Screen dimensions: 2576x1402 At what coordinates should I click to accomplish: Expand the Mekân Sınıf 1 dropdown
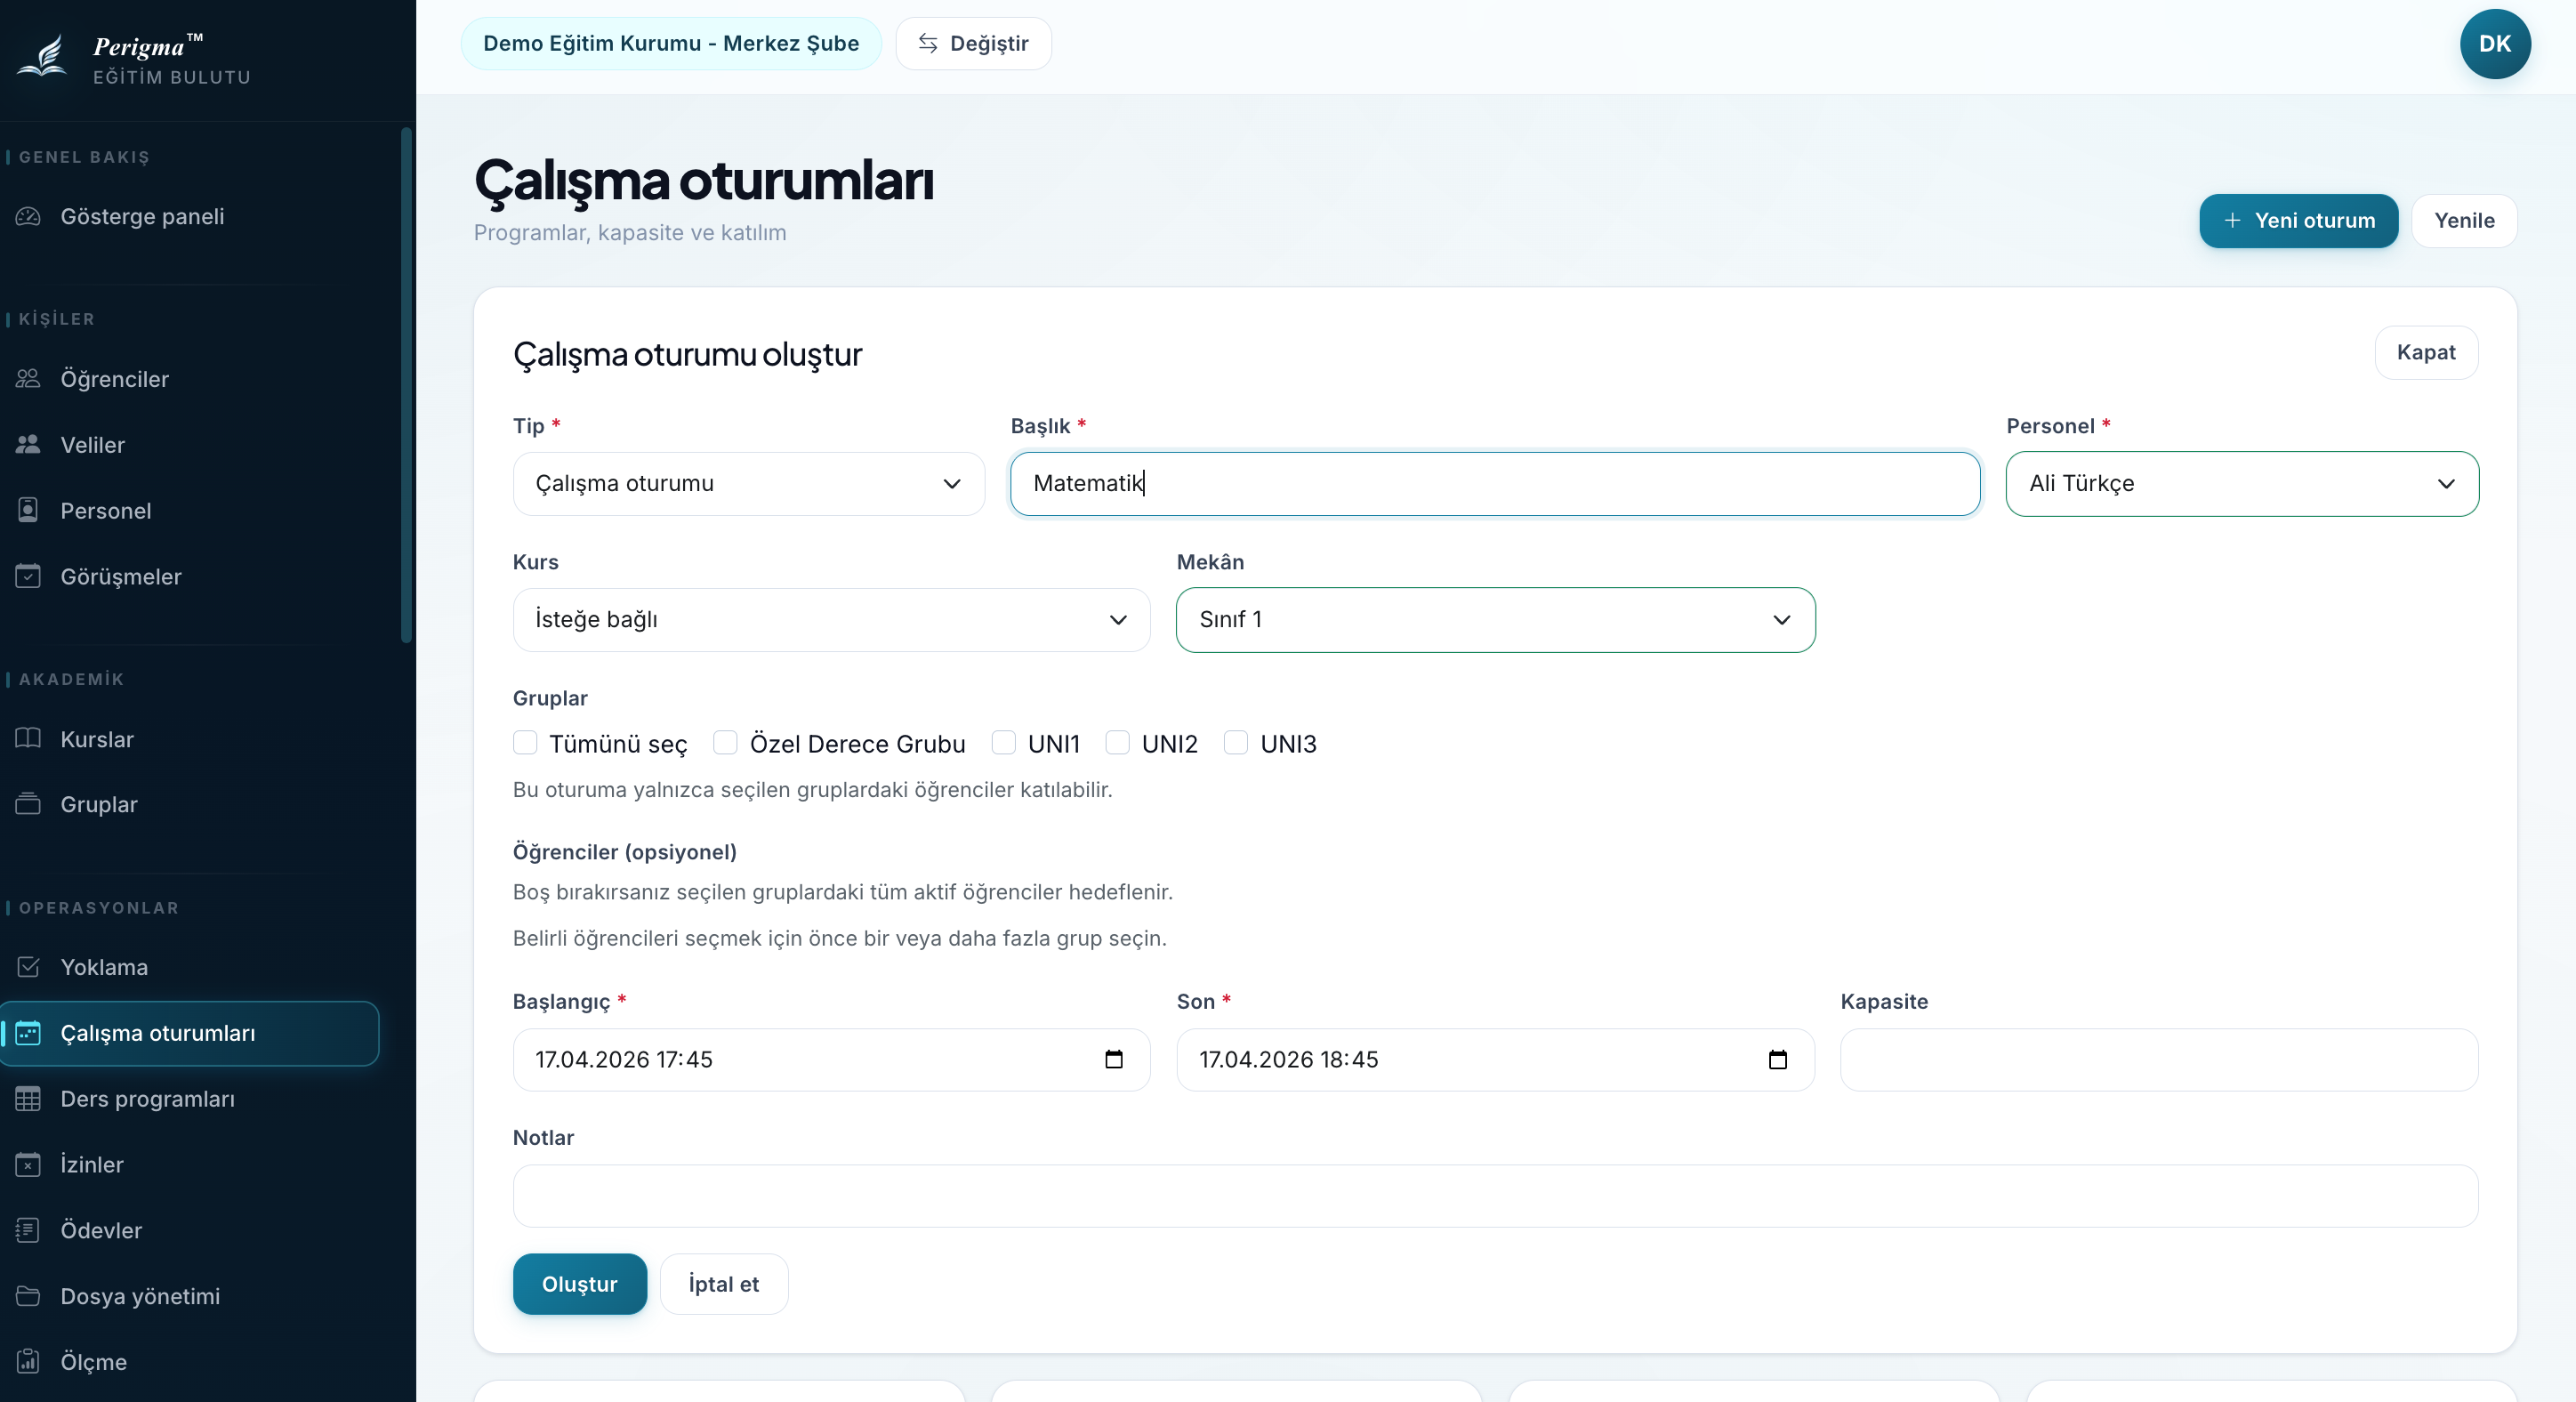1495,620
